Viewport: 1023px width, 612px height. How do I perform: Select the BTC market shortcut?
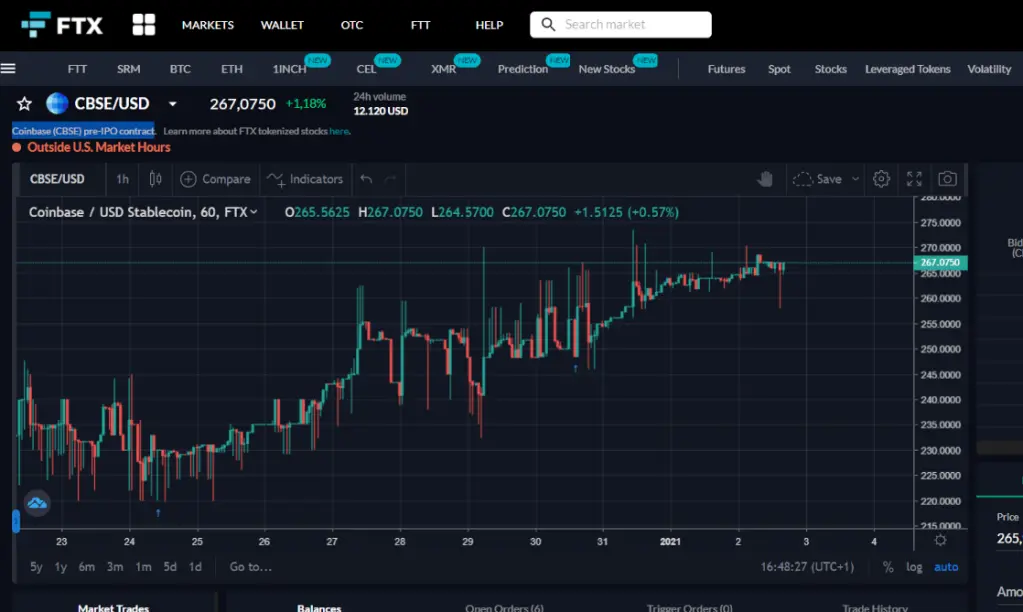point(180,69)
